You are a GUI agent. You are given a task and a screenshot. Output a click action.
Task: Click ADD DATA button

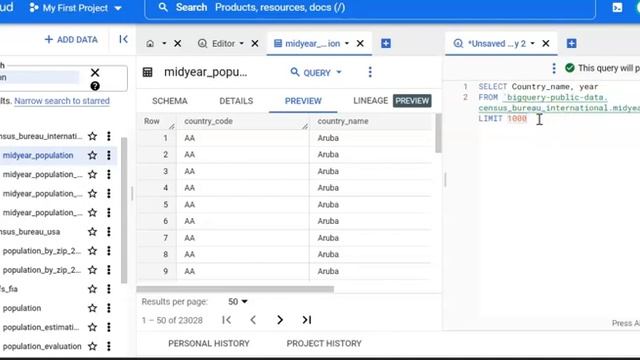(71, 40)
